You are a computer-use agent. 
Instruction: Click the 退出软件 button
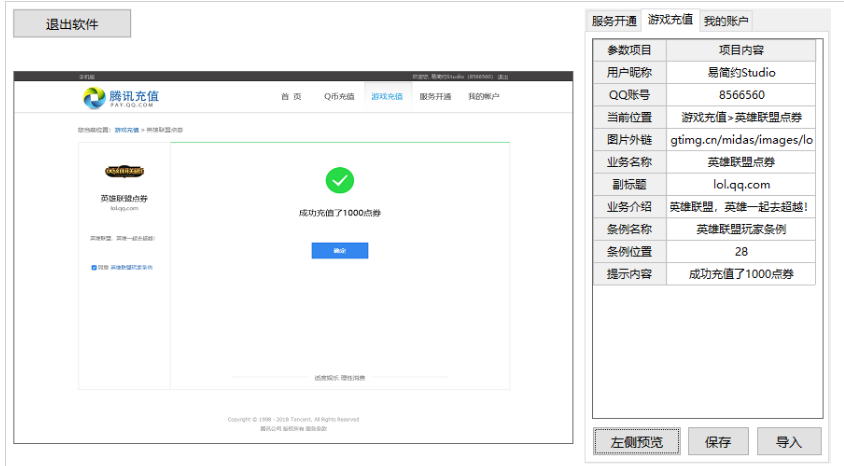72,24
